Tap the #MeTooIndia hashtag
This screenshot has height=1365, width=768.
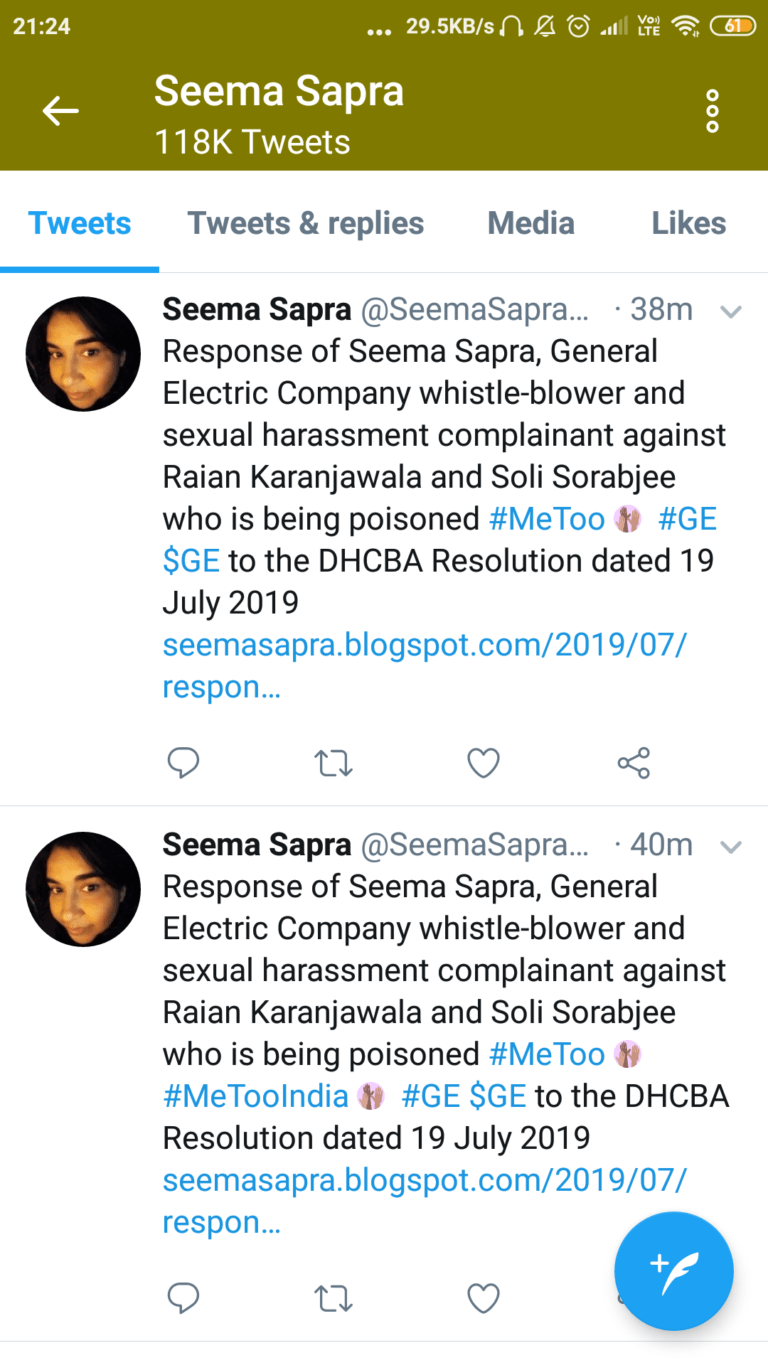tap(256, 1096)
